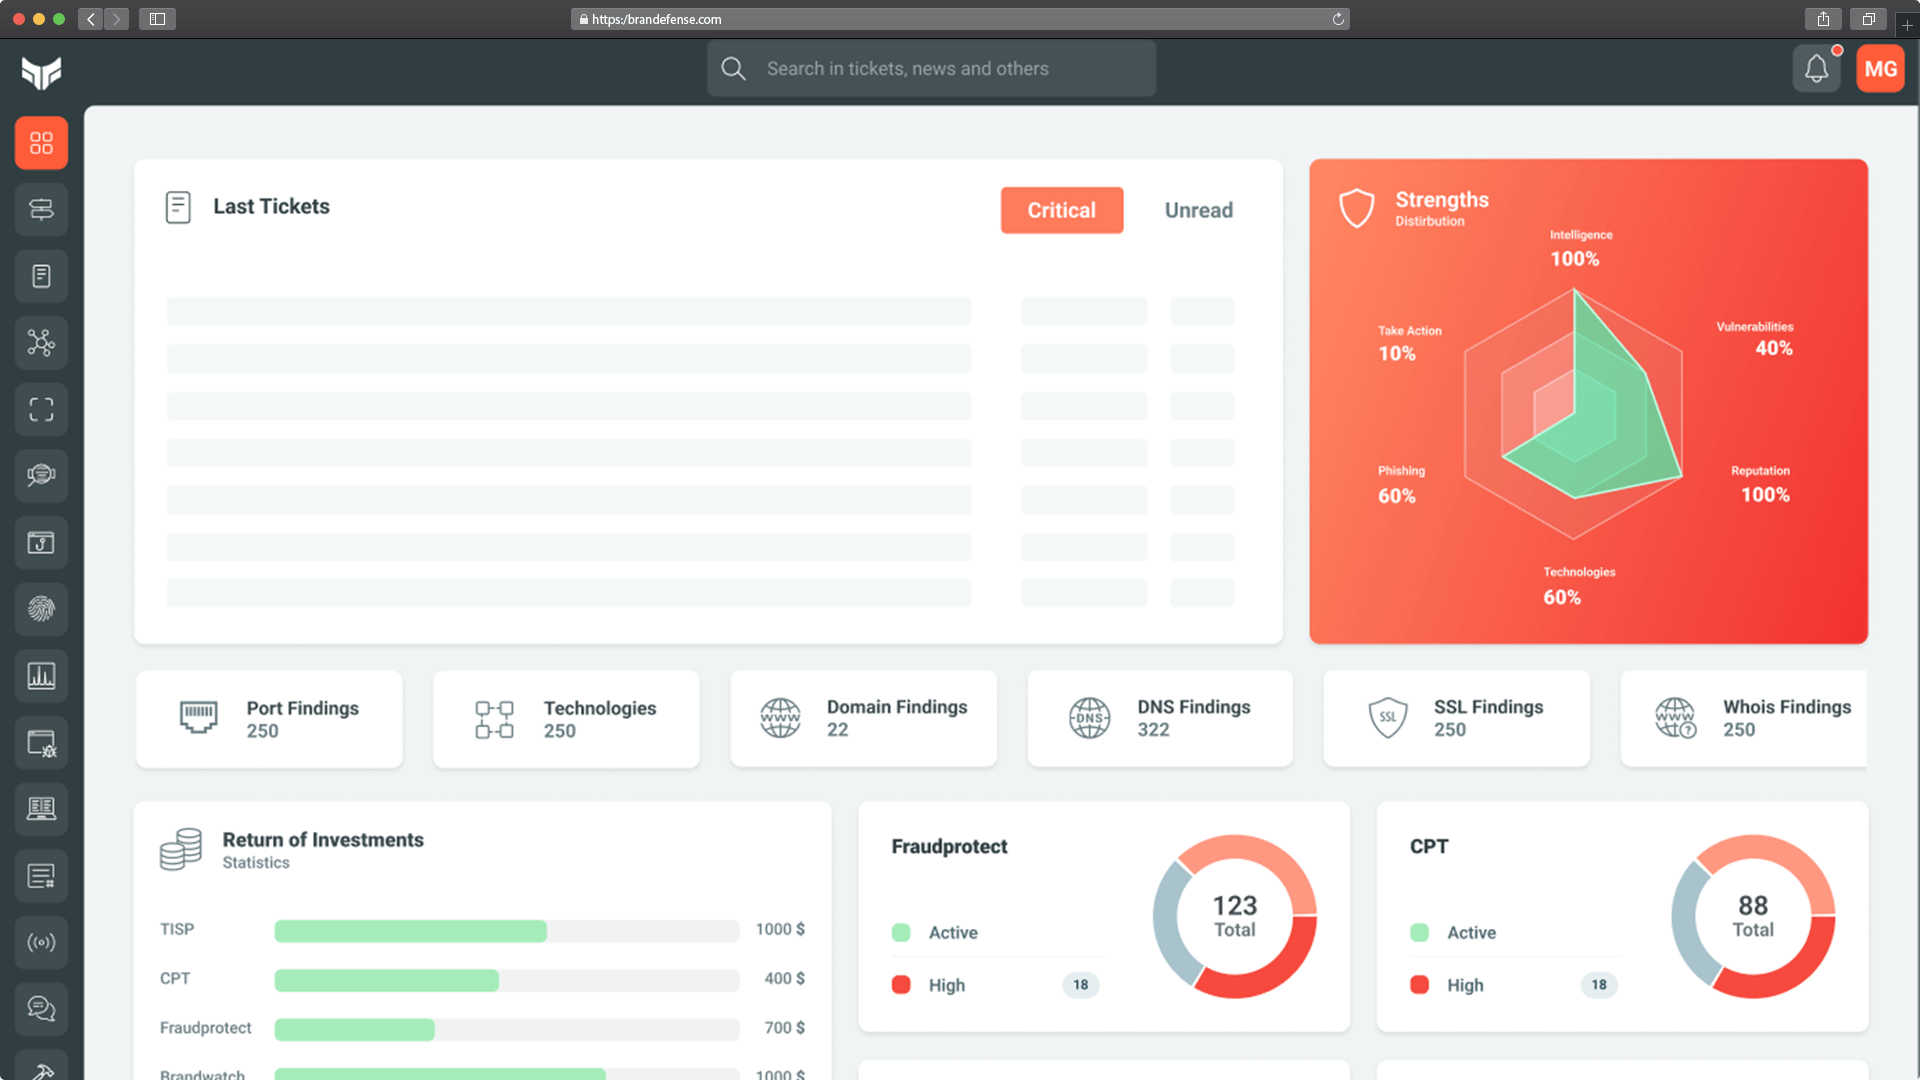The height and width of the screenshot is (1082, 1920).
Task: Open the SSL Findings card
Action: click(1456, 718)
